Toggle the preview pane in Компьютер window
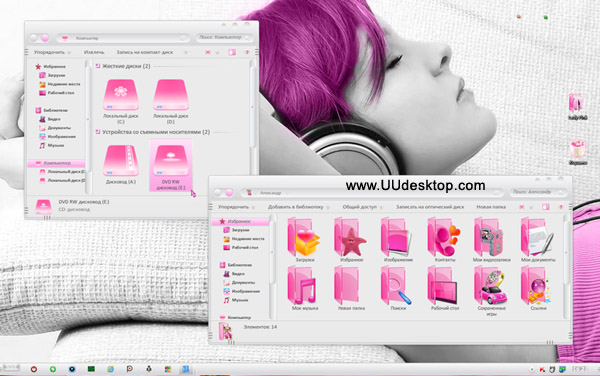The height and width of the screenshot is (376, 600). 232,52
